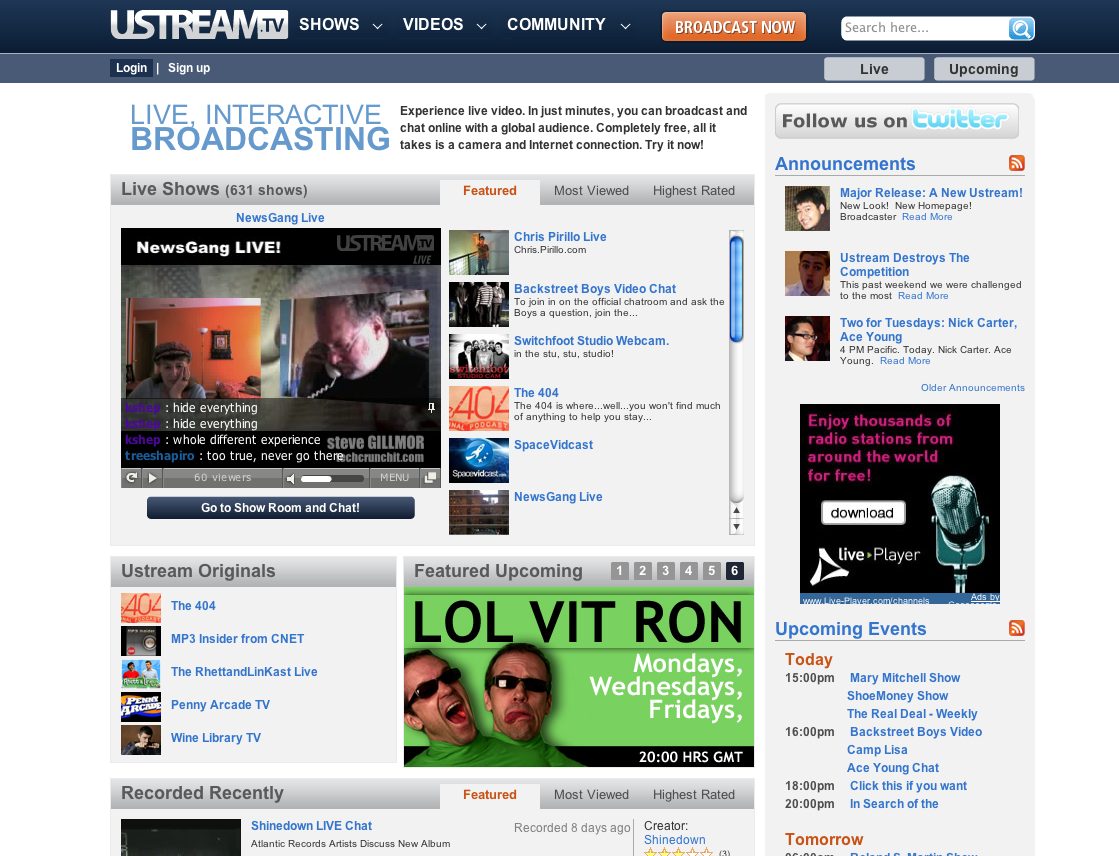
Task: Click the player pop-out window icon
Action: coord(430,478)
